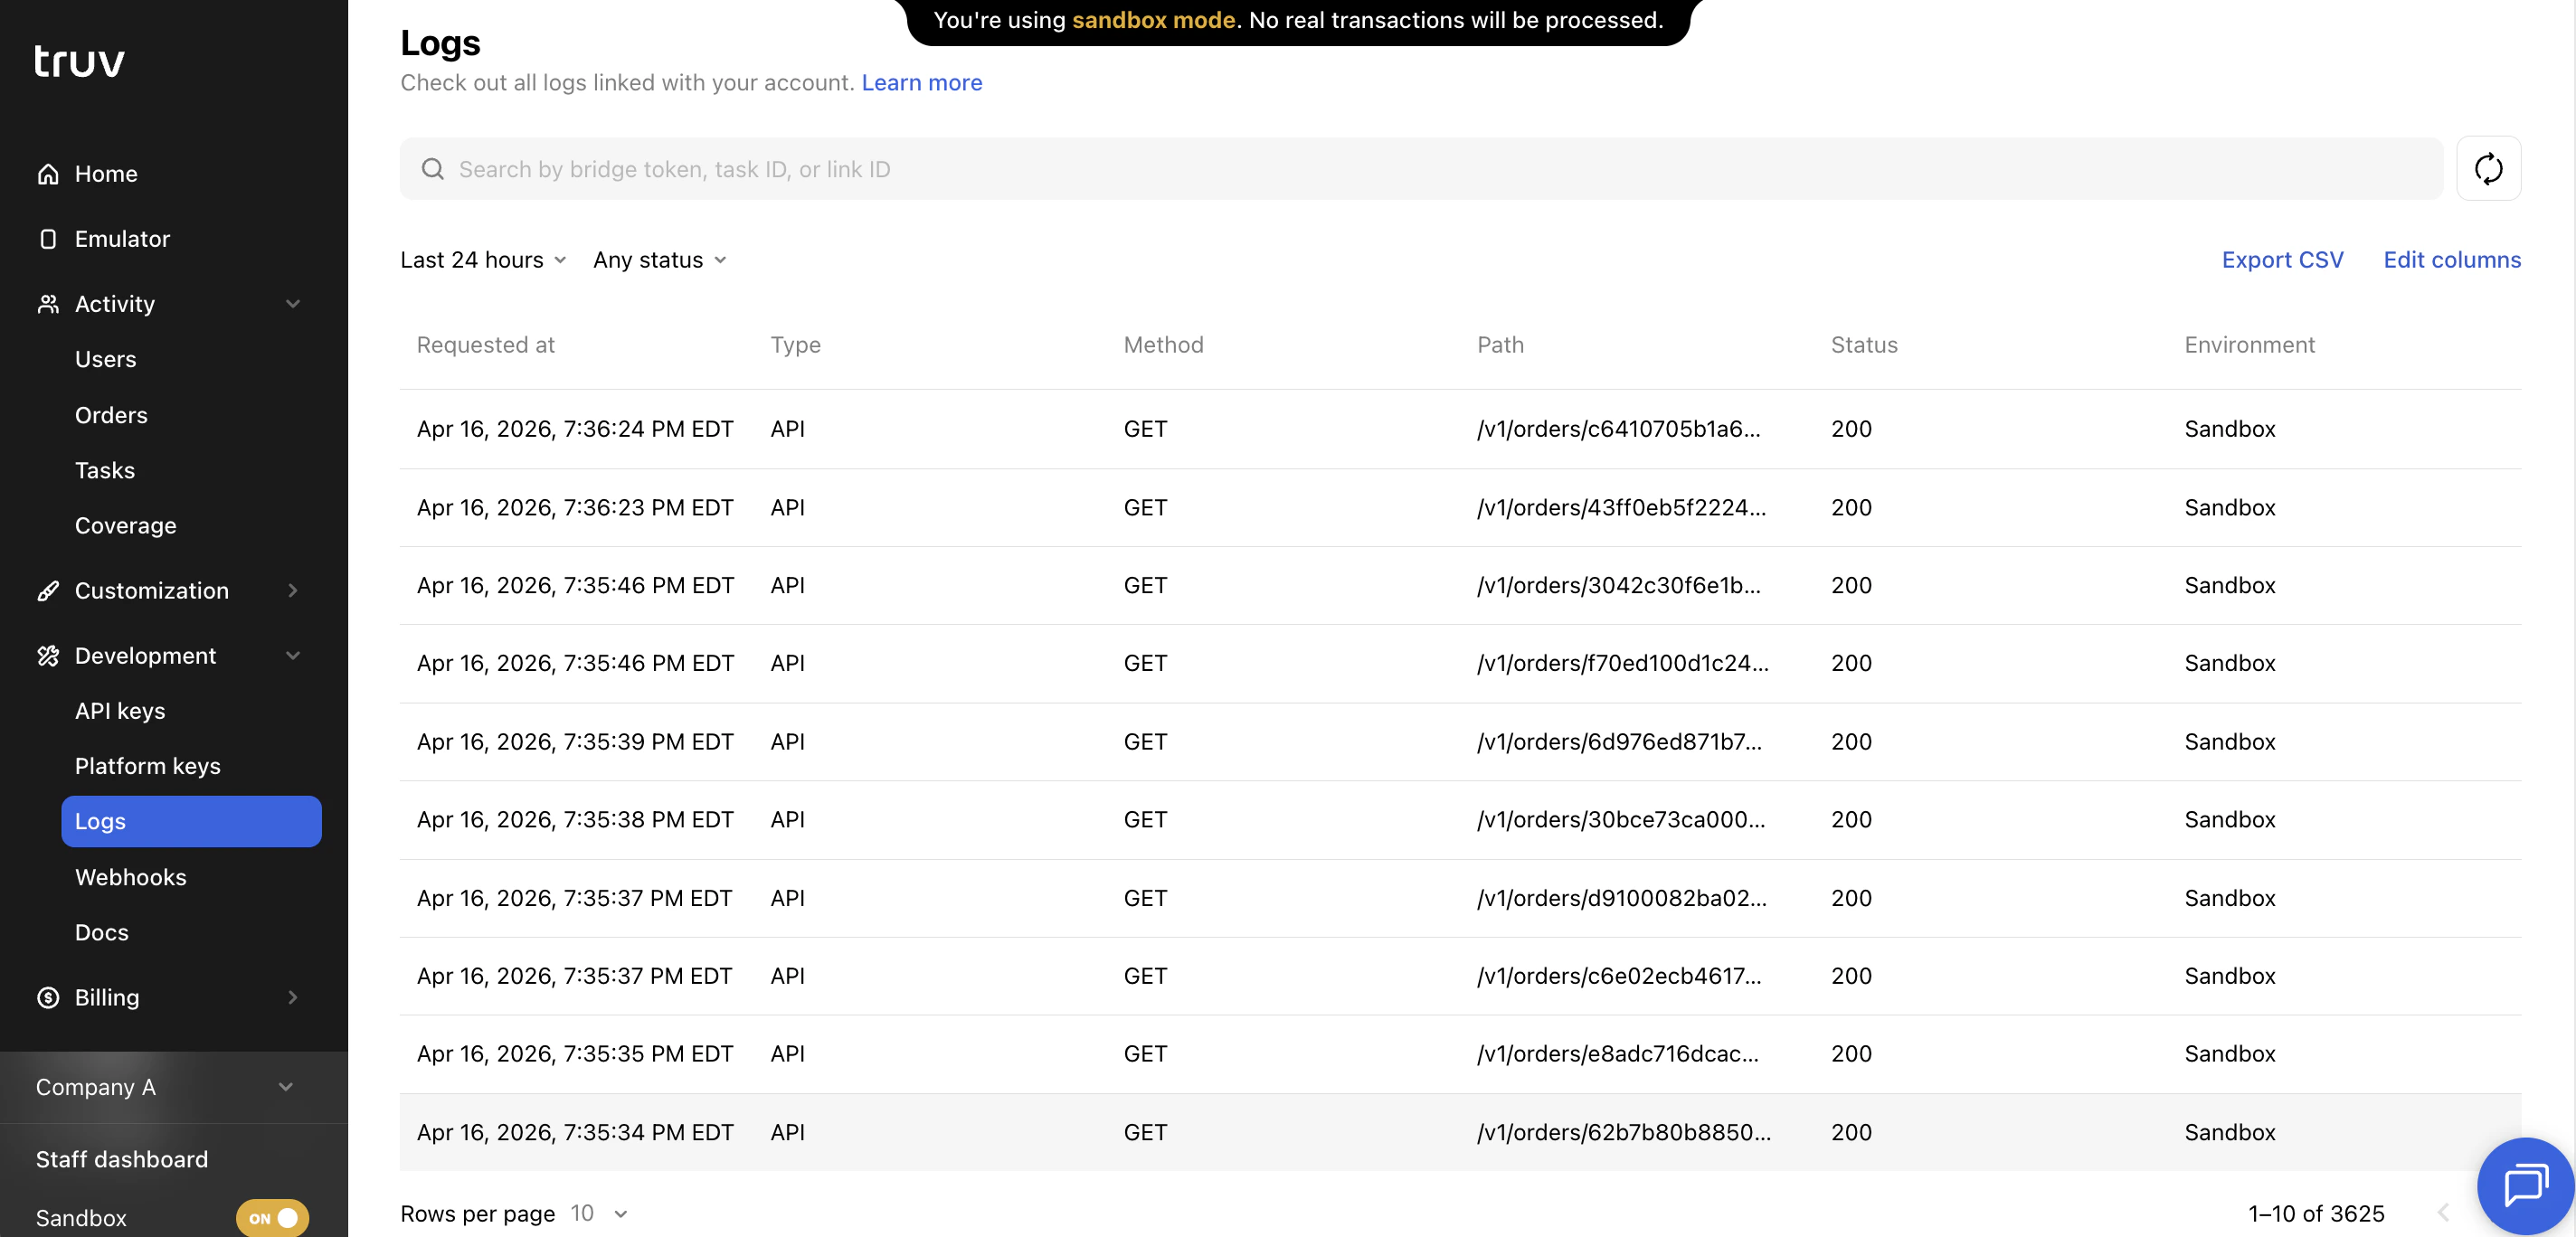Viewport: 2576px width, 1237px height.
Task: Switch to the Webhooks page
Action: [x=130, y=877]
